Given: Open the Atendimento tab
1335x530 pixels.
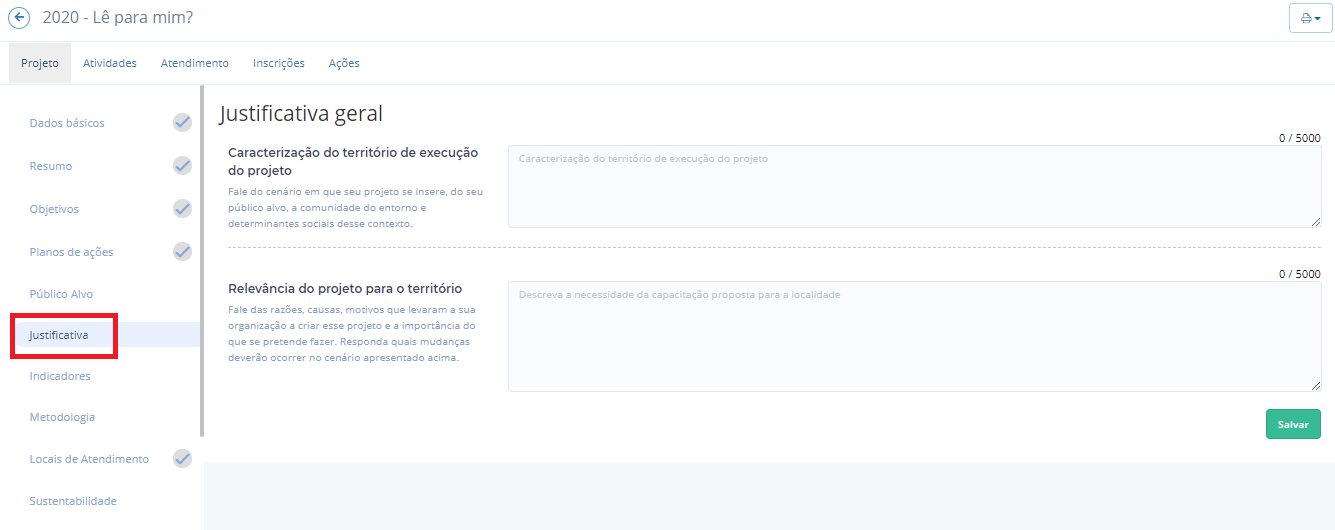Looking at the screenshot, I should 195,63.
